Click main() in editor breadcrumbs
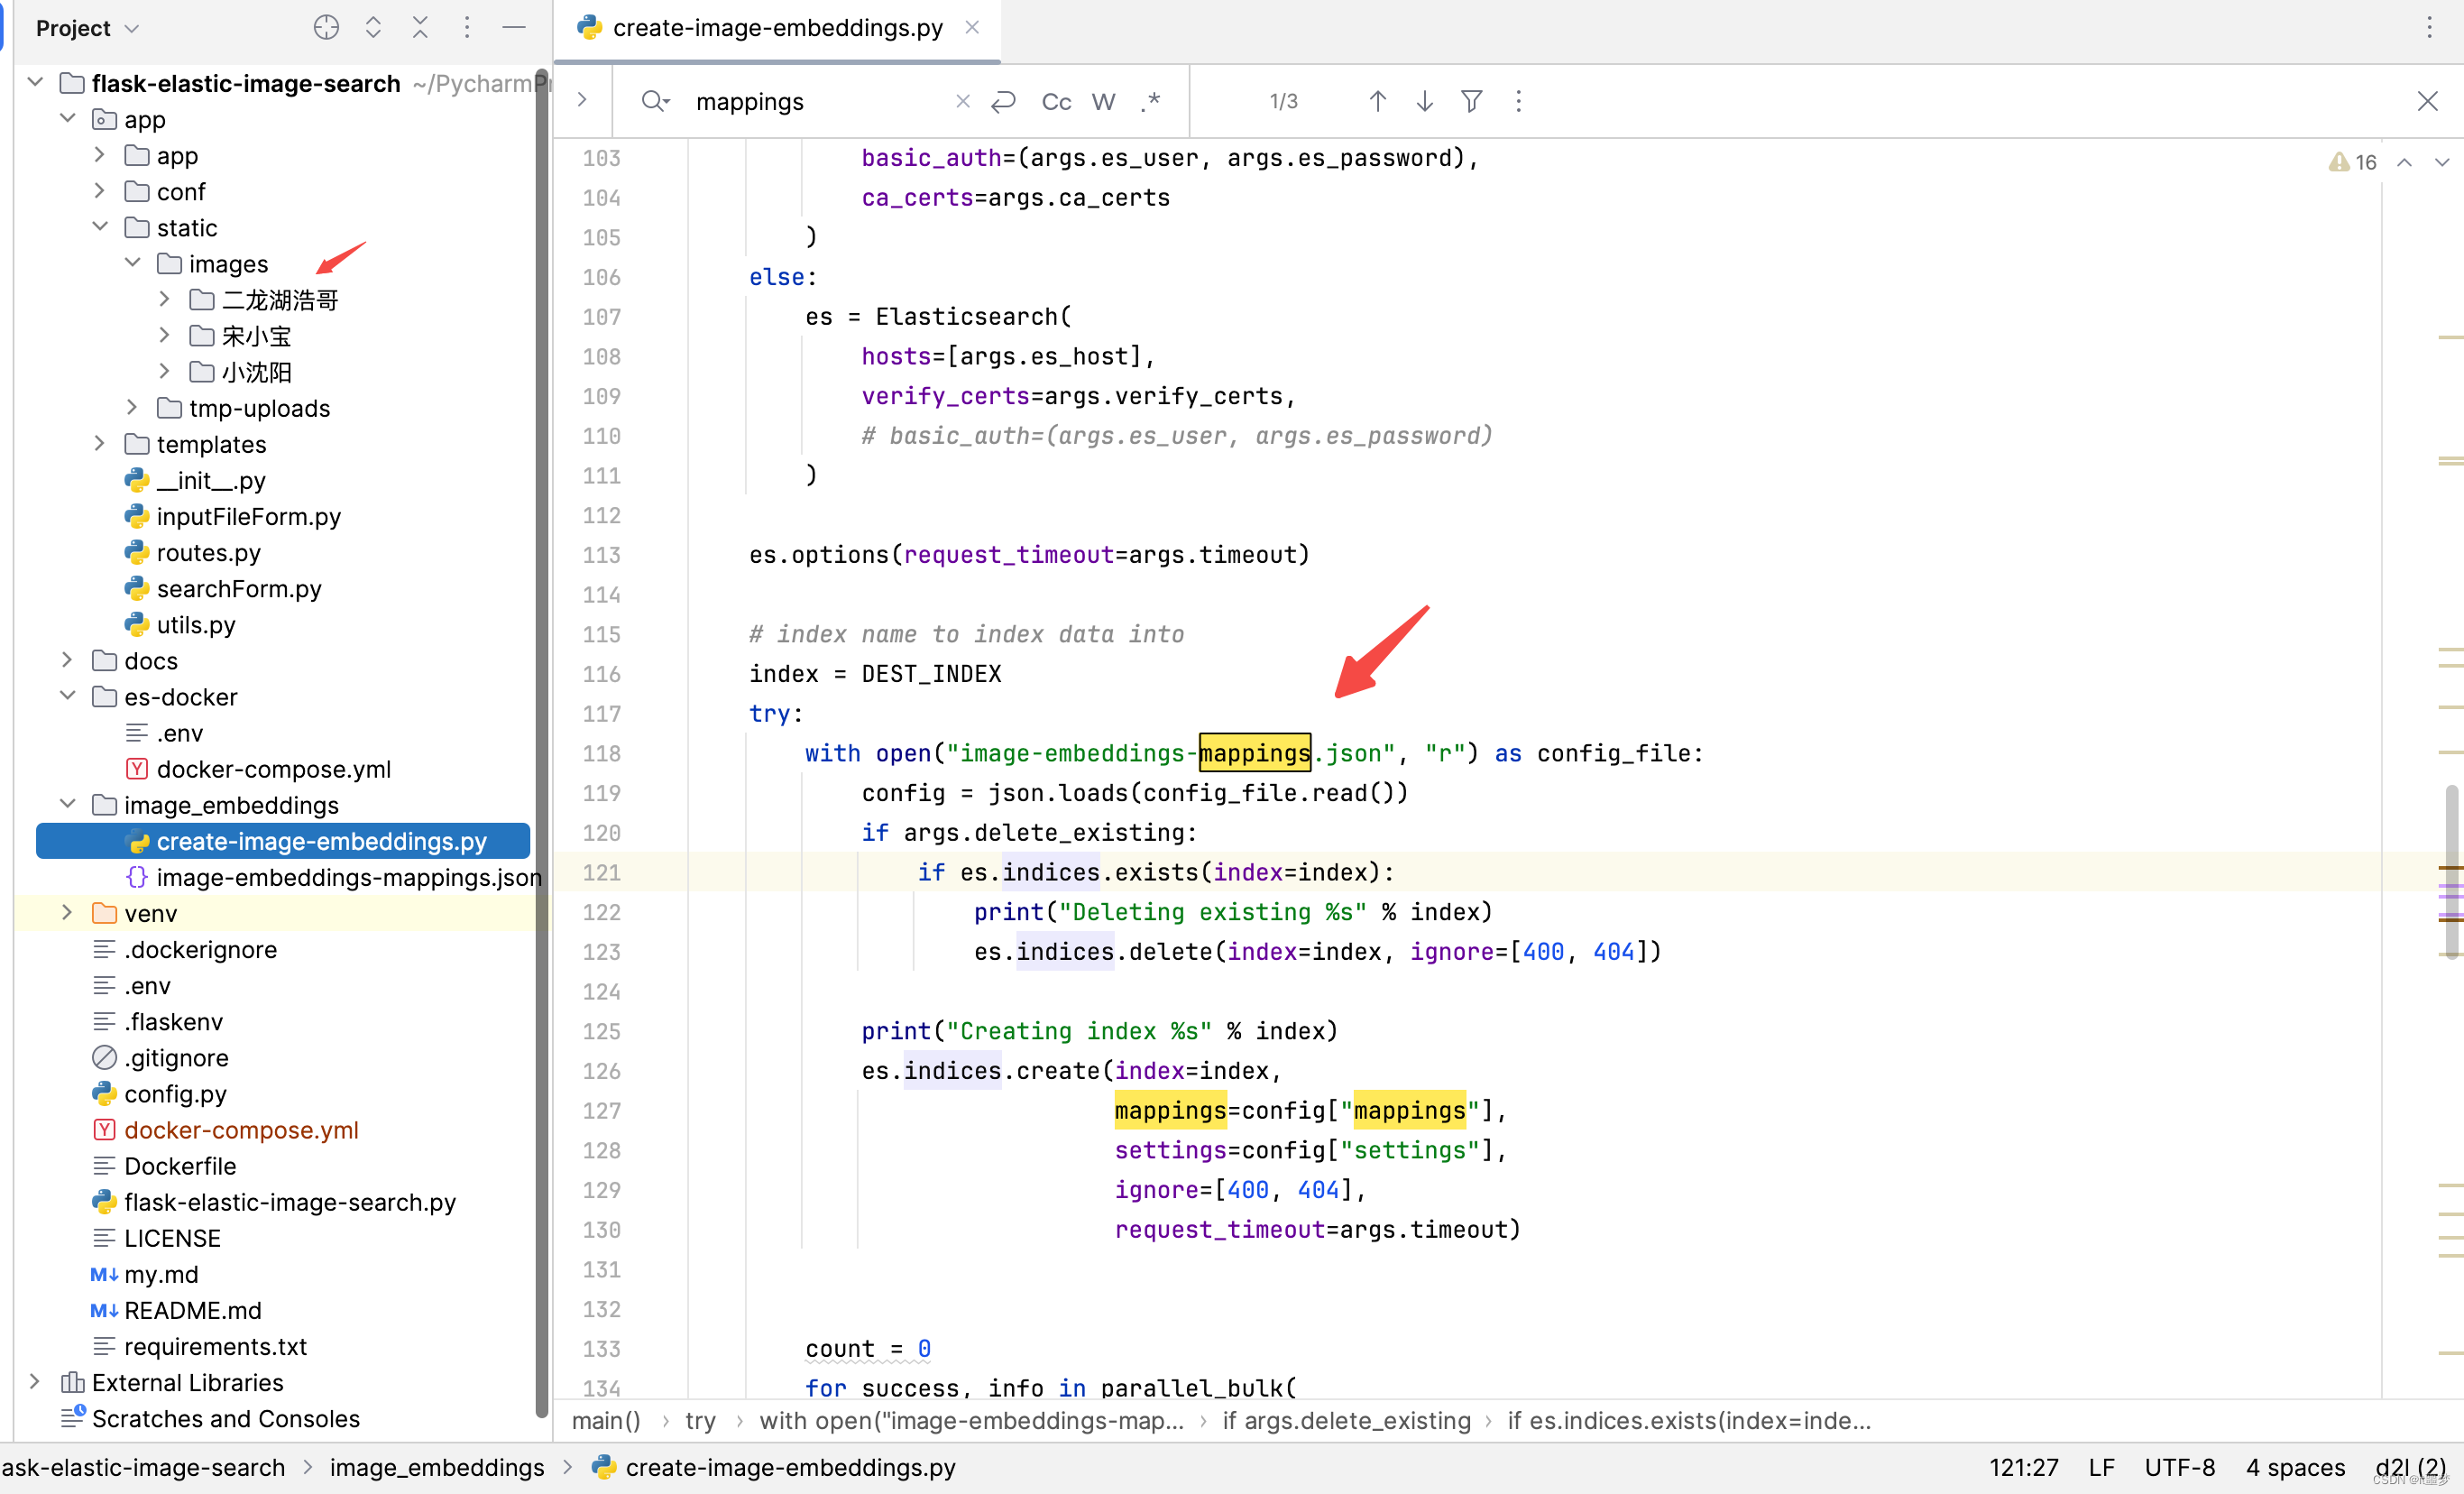The height and width of the screenshot is (1494, 2464). [606, 1420]
